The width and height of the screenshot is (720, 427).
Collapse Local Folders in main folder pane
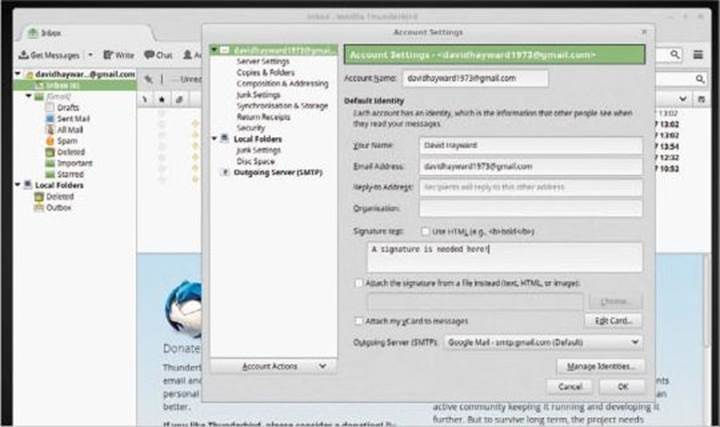(17, 185)
